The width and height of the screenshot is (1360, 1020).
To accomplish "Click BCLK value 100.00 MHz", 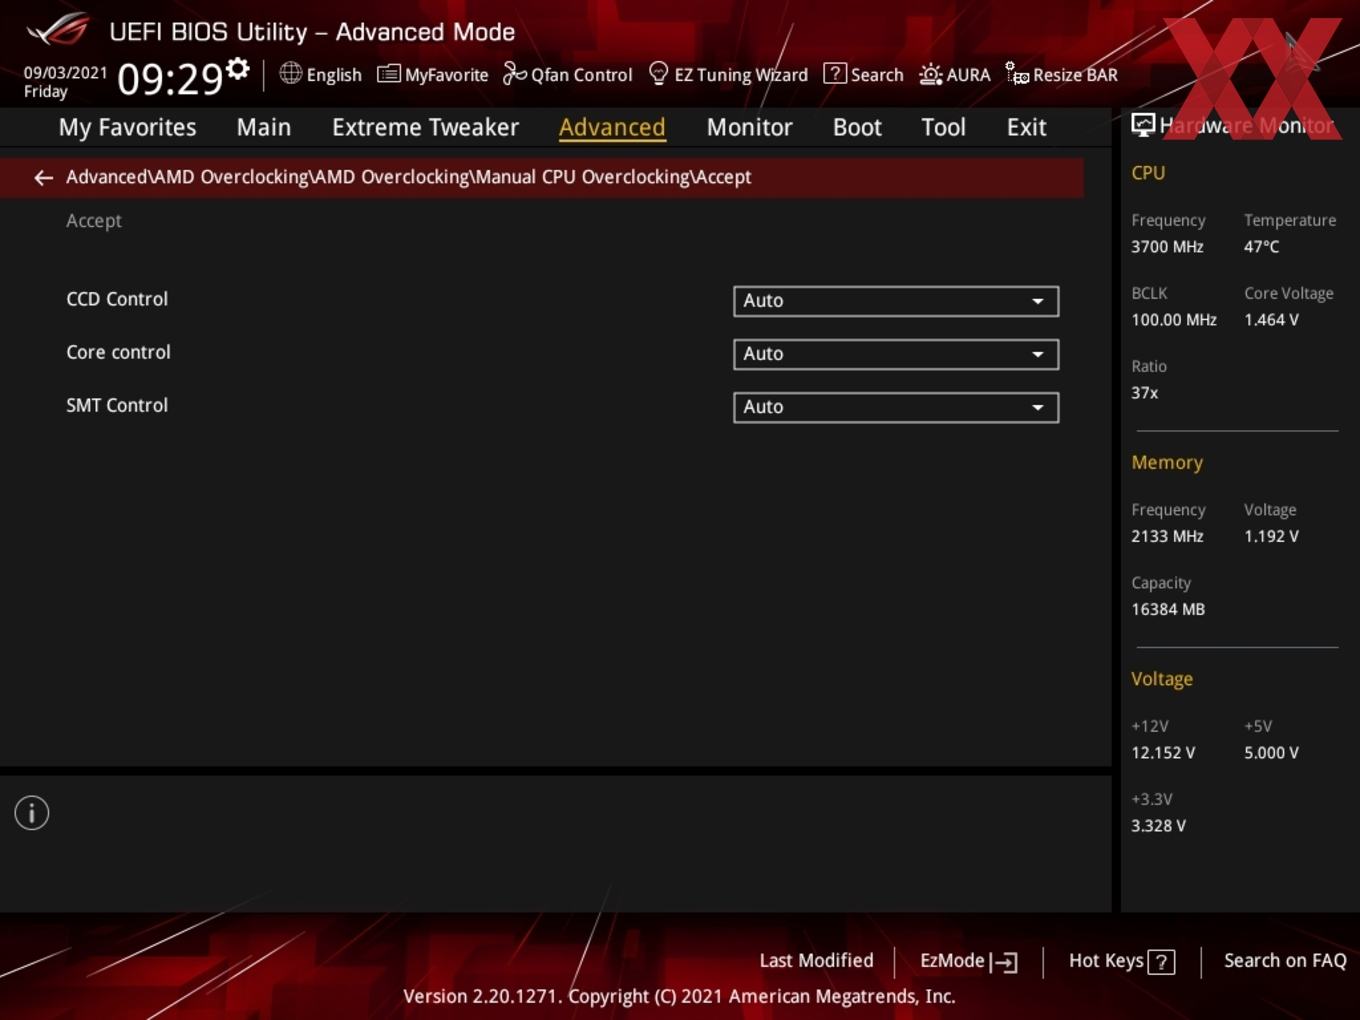I will click(x=1174, y=320).
